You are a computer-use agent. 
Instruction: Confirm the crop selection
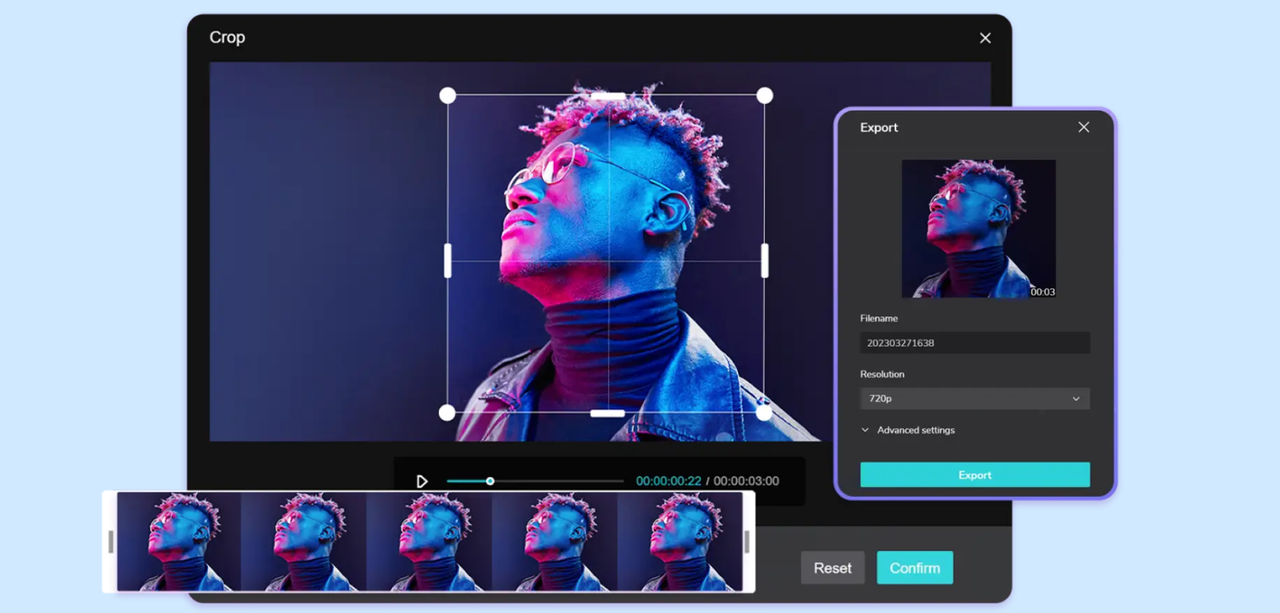pyautogui.click(x=914, y=568)
